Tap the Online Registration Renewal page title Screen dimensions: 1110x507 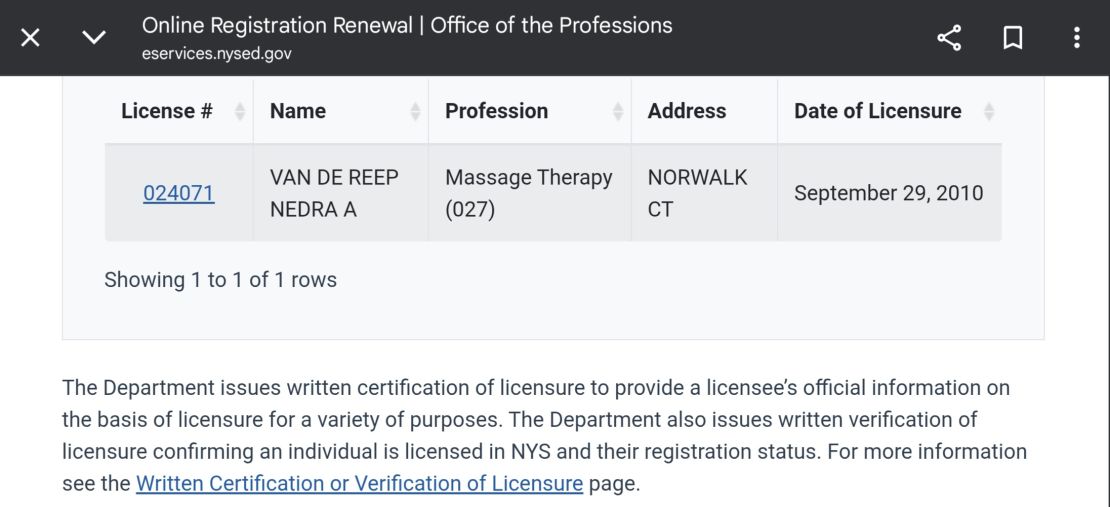(407, 25)
